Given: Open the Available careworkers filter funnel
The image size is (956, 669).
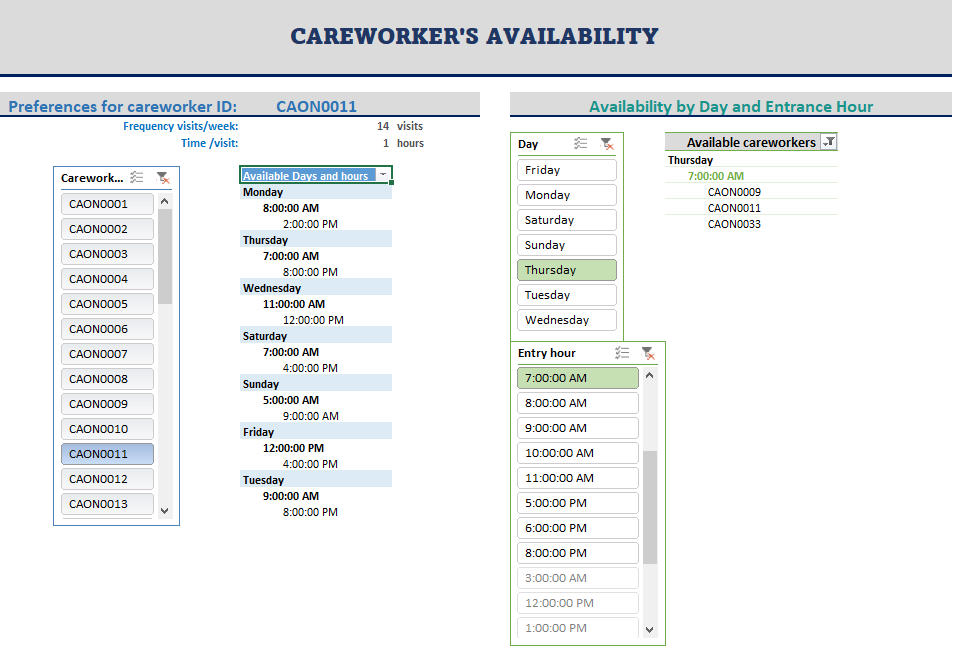Looking at the screenshot, I should point(829,141).
